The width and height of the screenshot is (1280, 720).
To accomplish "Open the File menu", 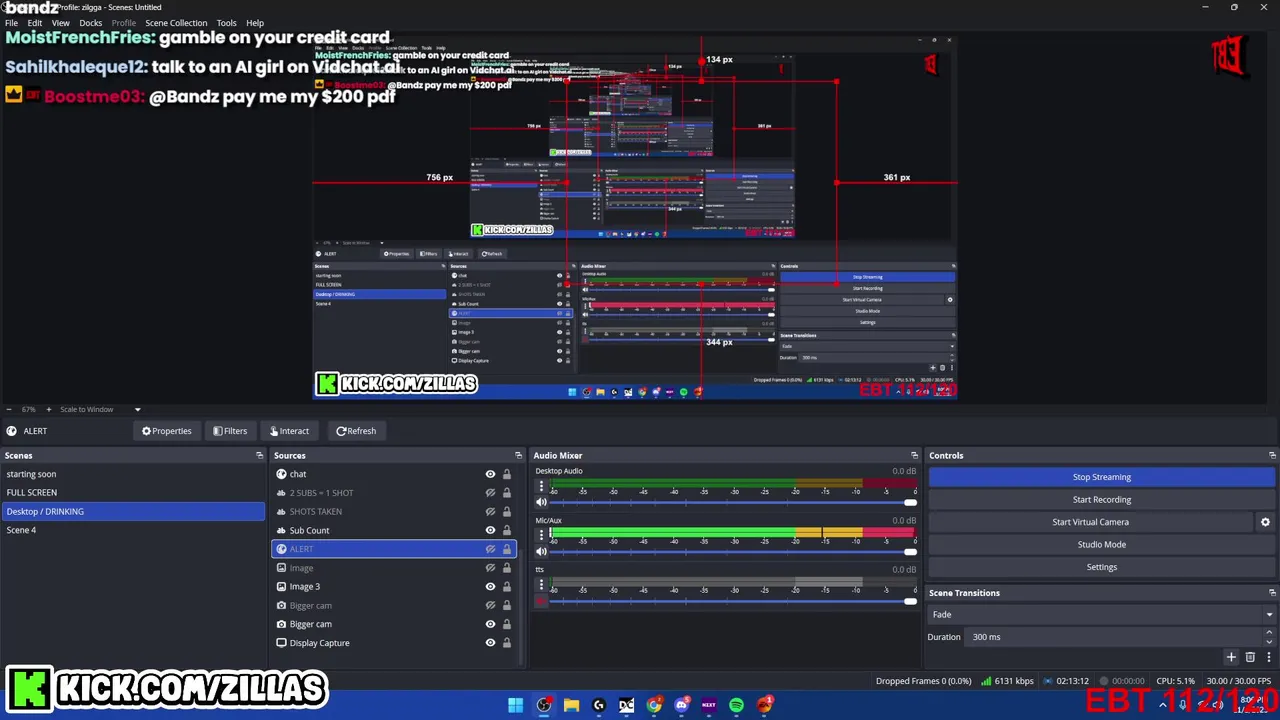I will click(x=11, y=23).
